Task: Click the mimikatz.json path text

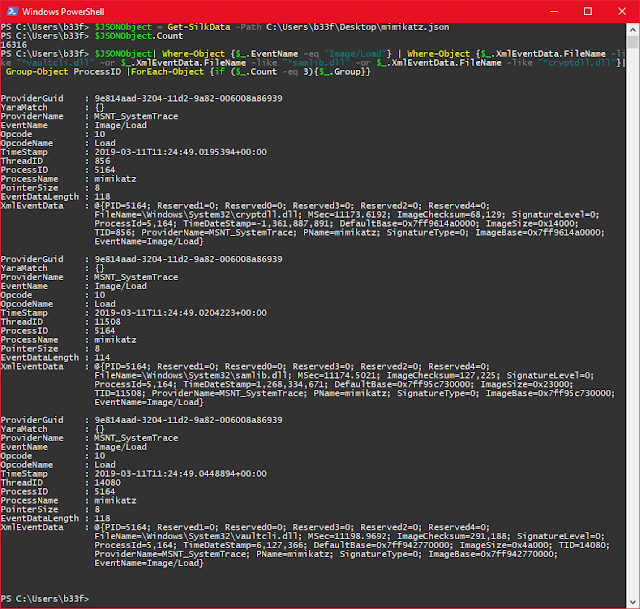Action: pyautogui.click(x=358, y=27)
